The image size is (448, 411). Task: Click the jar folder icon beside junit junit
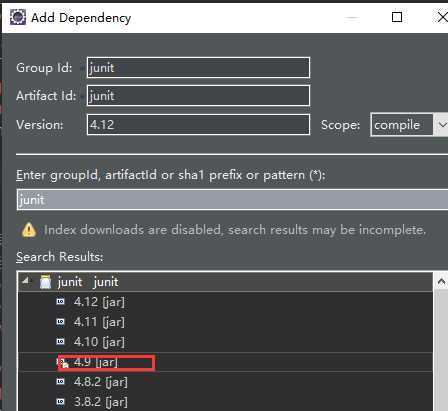pos(45,282)
